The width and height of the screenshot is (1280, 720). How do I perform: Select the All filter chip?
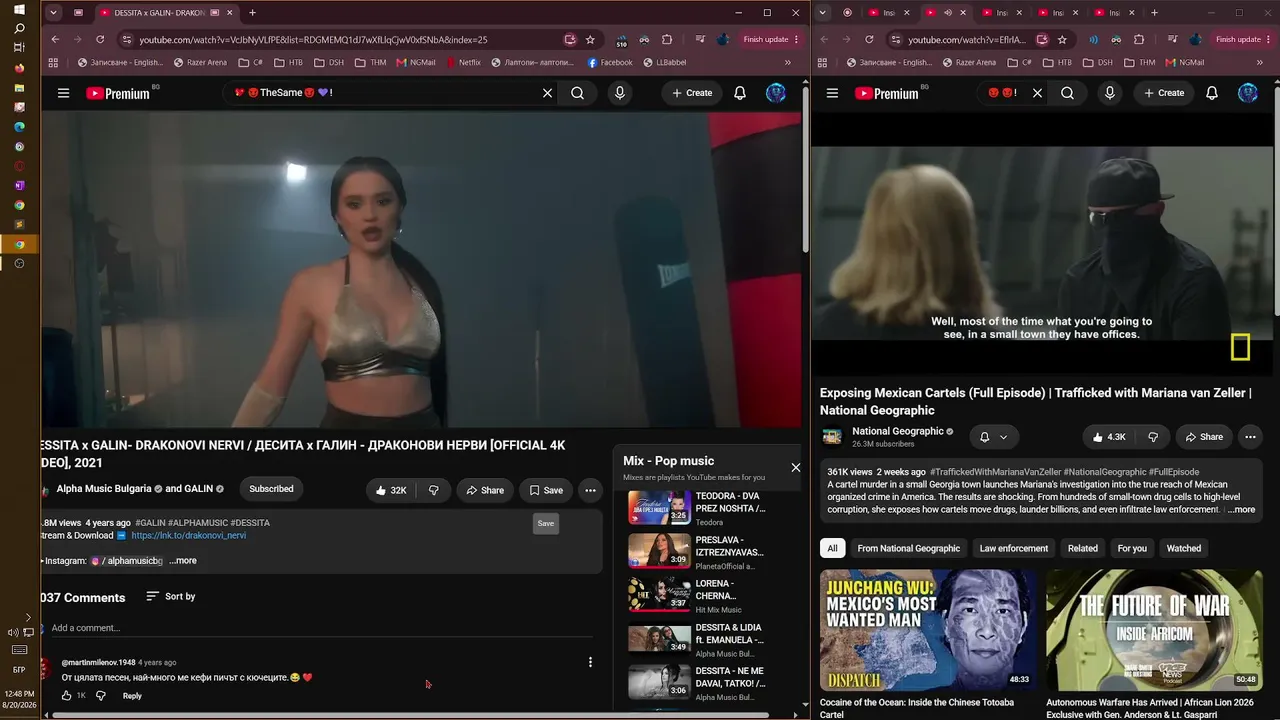click(x=832, y=548)
